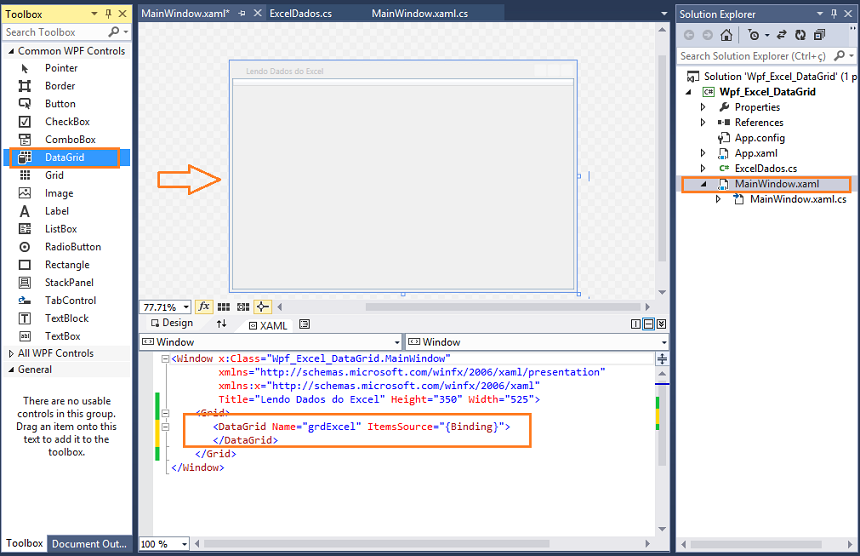The height and width of the screenshot is (556, 860).
Task: Pin the Toolbox panel
Action: pyautogui.click(x=109, y=14)
